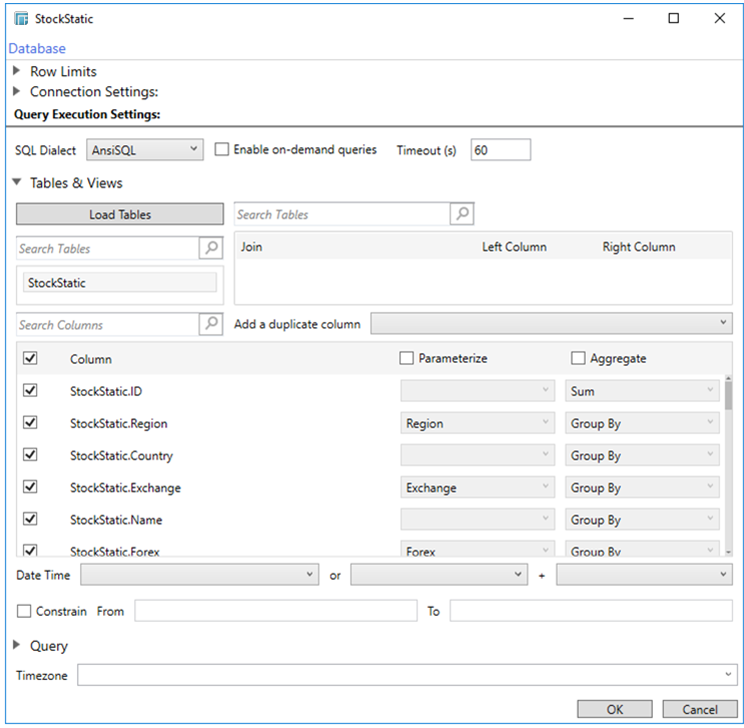Screen dimensions: 744x728
Task: Expand the Row Limits section
Action: click(x=17, y=72)
